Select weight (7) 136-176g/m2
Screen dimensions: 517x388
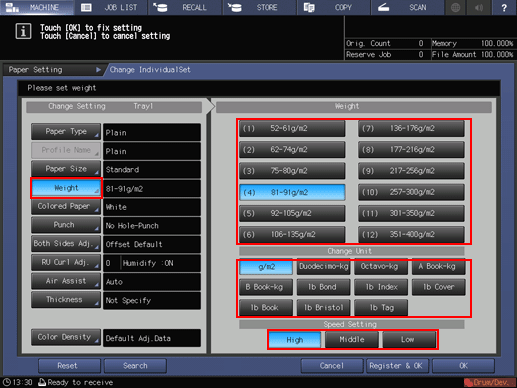[x=411, y=129]
